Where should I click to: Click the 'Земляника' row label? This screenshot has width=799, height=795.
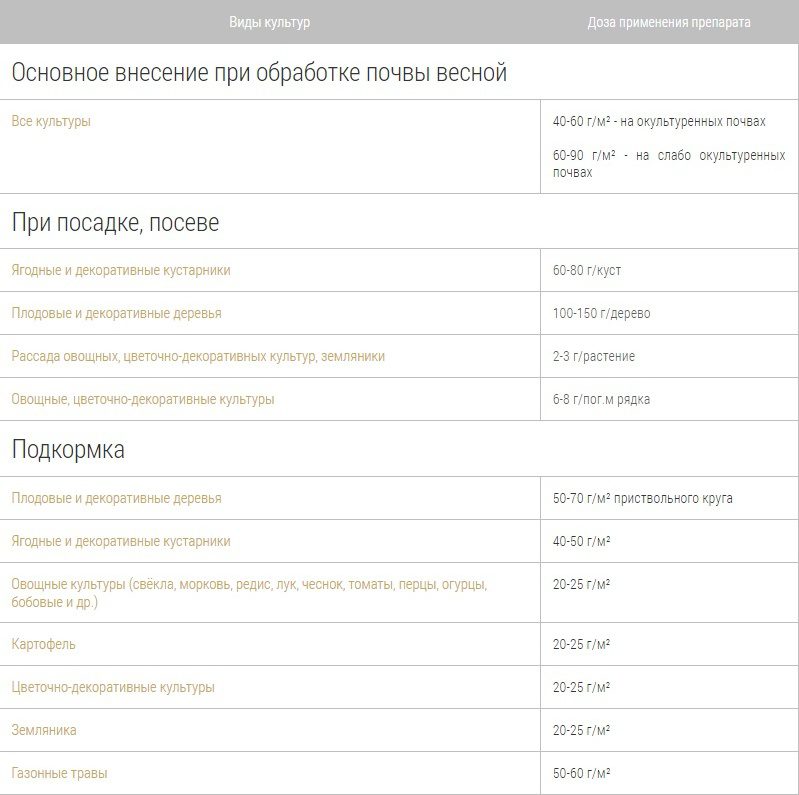point(44,731)
